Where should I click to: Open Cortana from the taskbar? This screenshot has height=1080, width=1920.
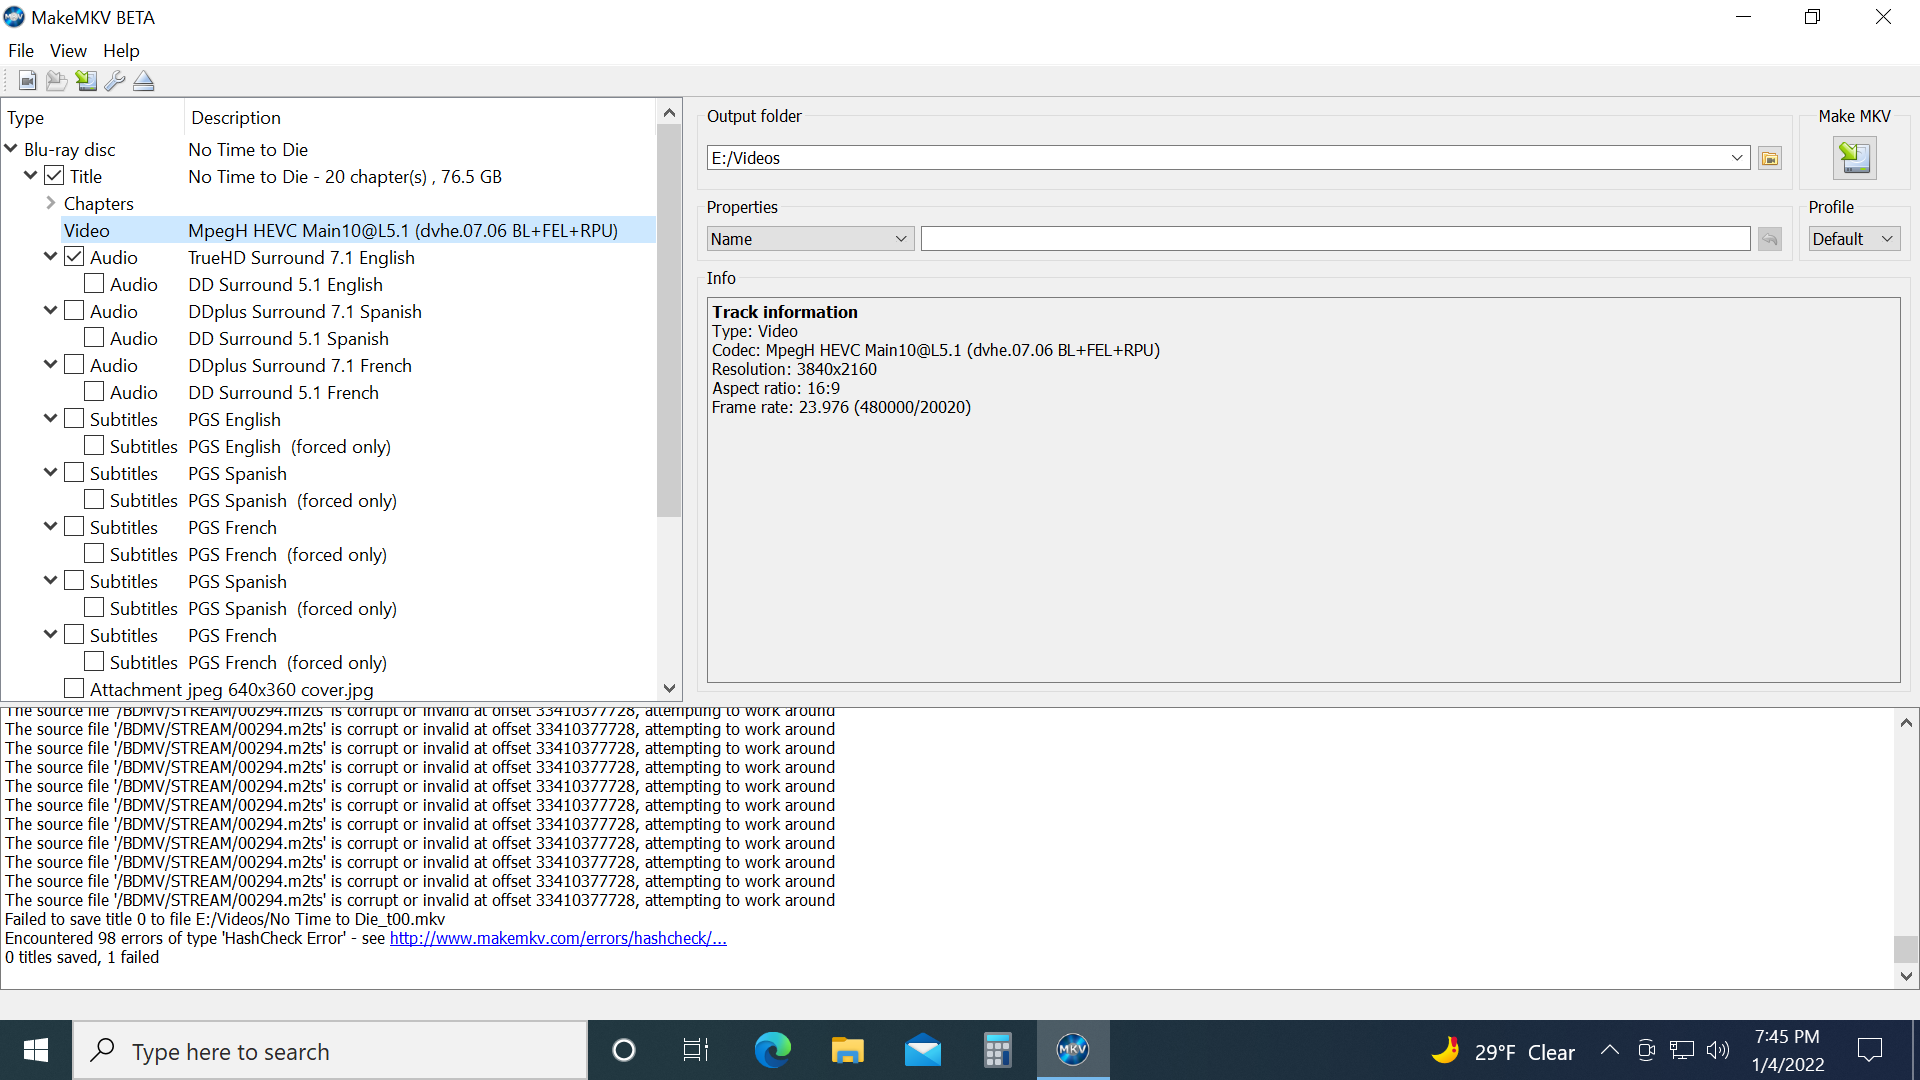coord(623,1050)
